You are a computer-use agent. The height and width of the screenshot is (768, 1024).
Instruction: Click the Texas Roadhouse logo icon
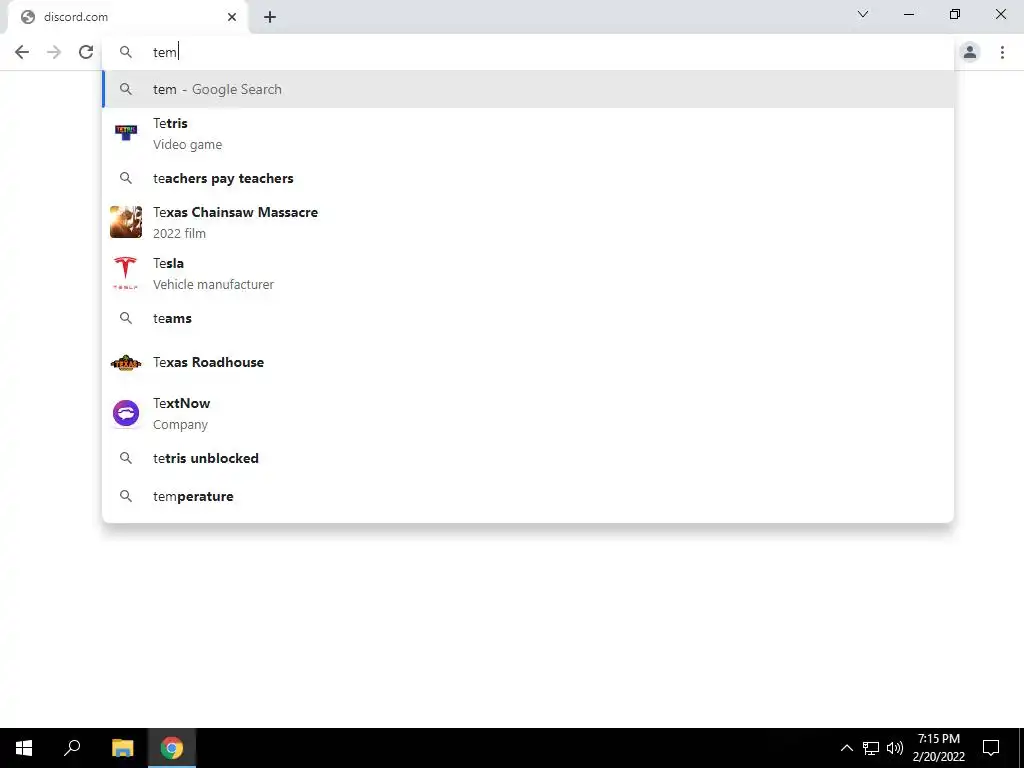[126, 362]
